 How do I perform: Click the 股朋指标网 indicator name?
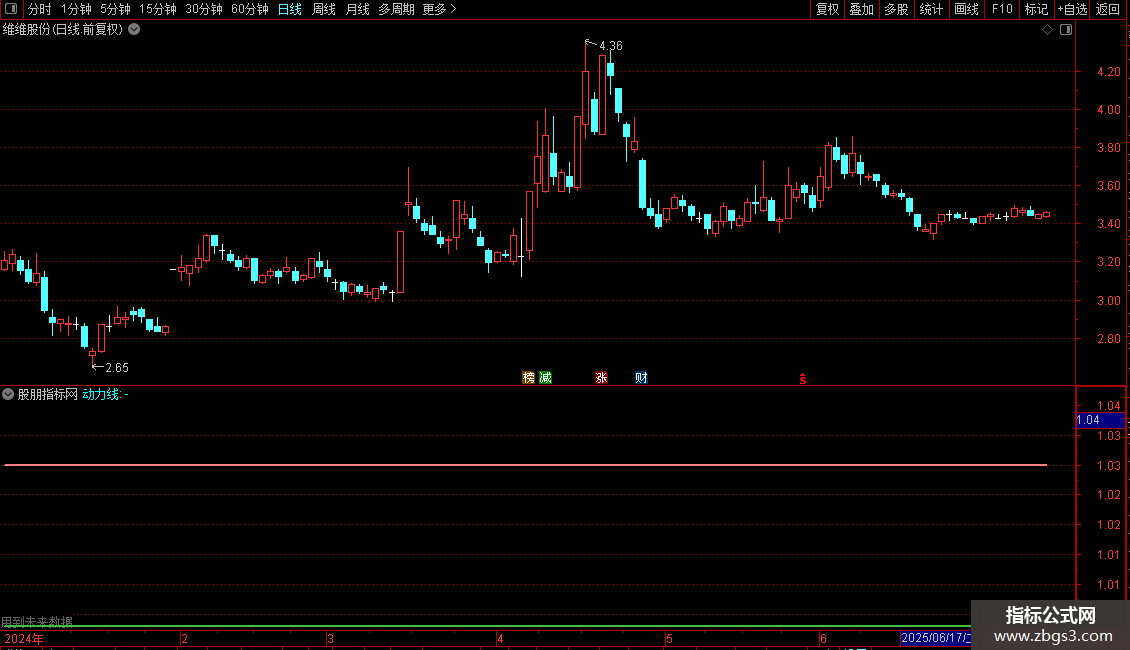48,394
